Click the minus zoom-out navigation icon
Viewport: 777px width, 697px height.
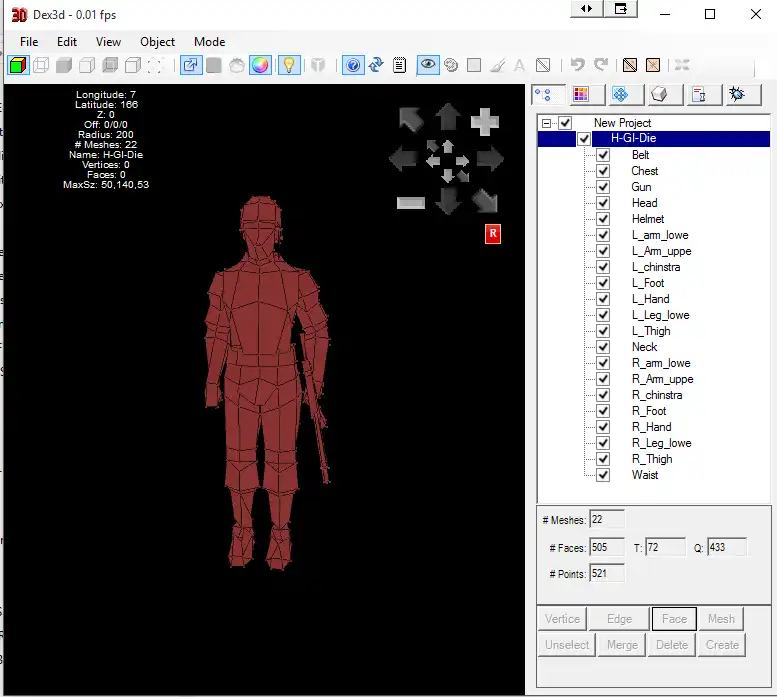(411, 203)
